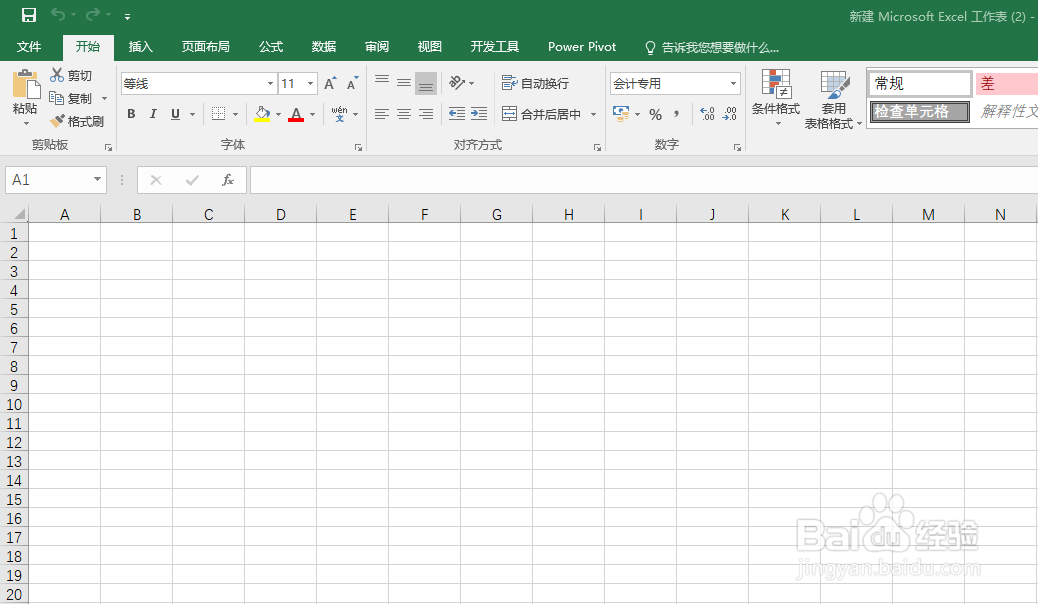This screenshot has height=604, width=1038.
Task: Open the underline style dropdown arrow
Action: pos(193,115)
